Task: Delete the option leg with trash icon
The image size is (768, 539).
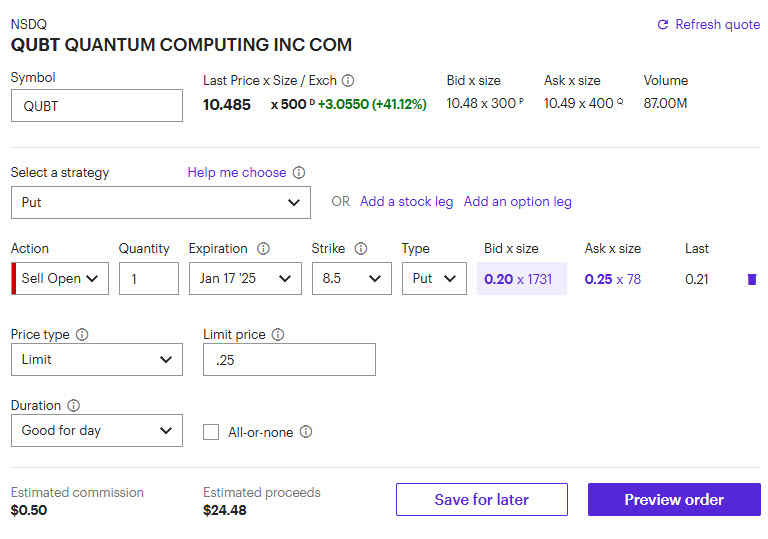Action: click(x=752, y=279)
